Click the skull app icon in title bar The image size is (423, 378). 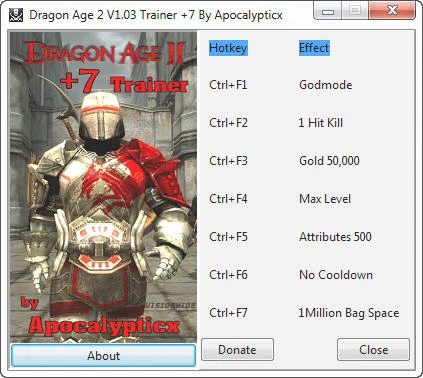(x=16, y=15)
